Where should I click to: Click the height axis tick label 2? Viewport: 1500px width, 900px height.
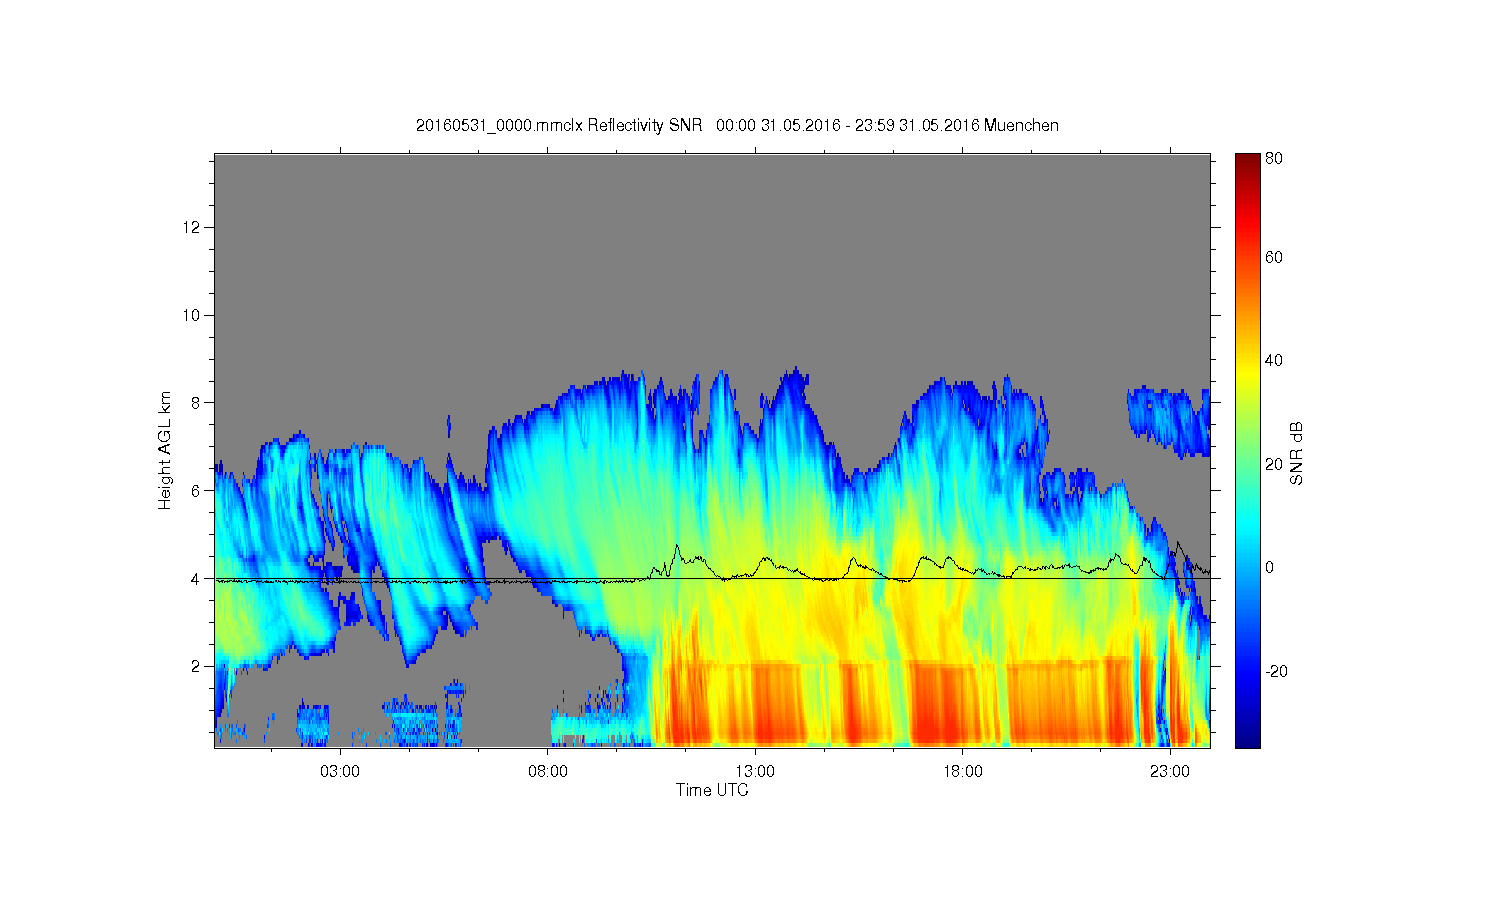click(198, 666)
